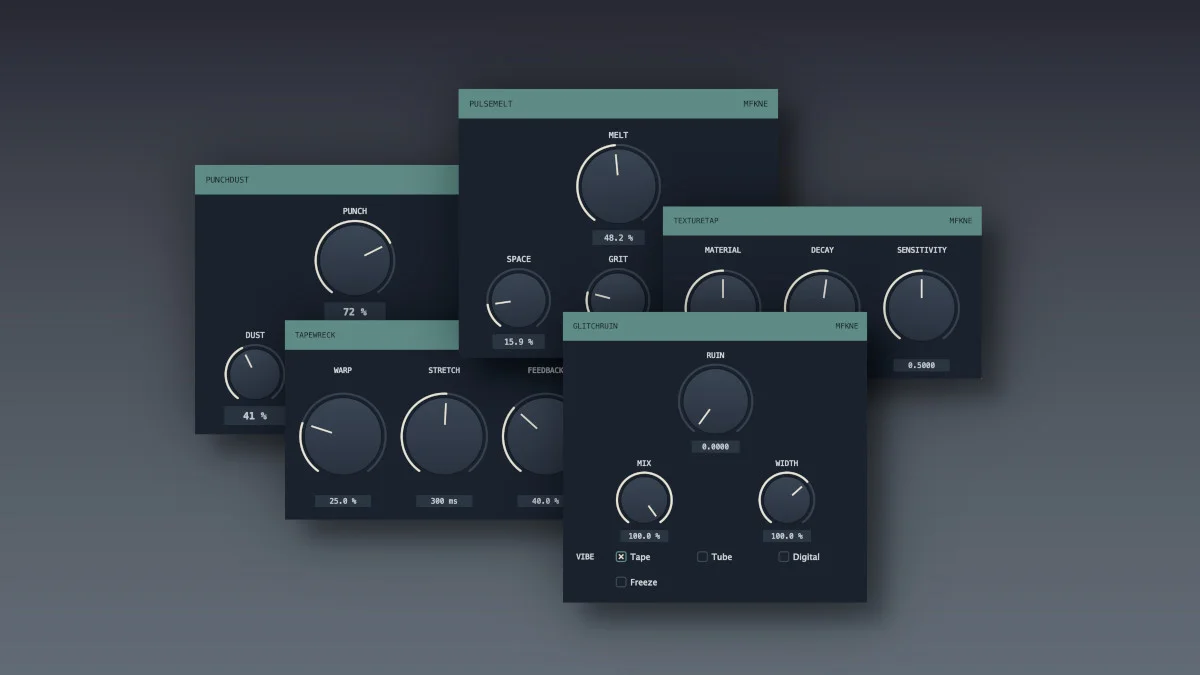This screenshot has width=1200, height=675.
Task: Click the GLITCHRUIN title text
Action: [596, 326]
